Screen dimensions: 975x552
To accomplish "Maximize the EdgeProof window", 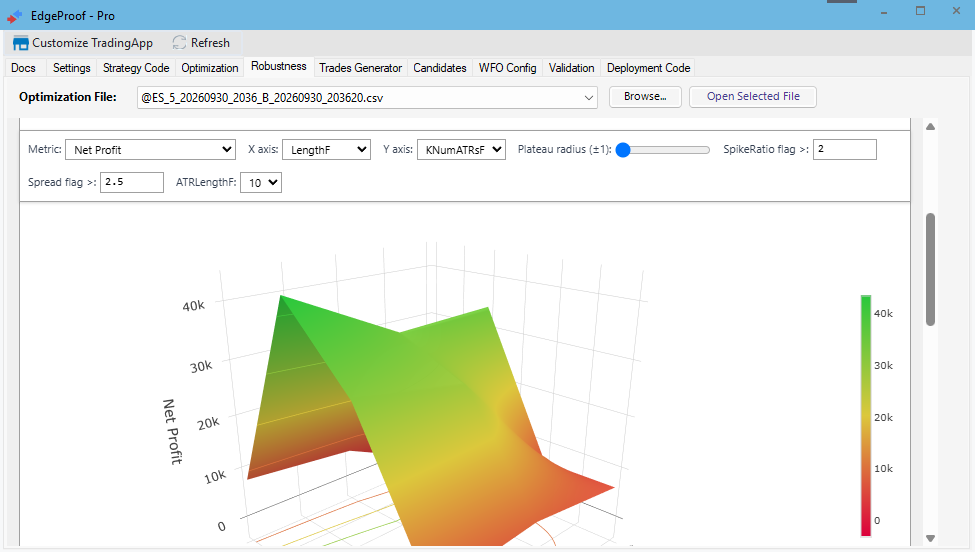I will click(x=920, y=11).
